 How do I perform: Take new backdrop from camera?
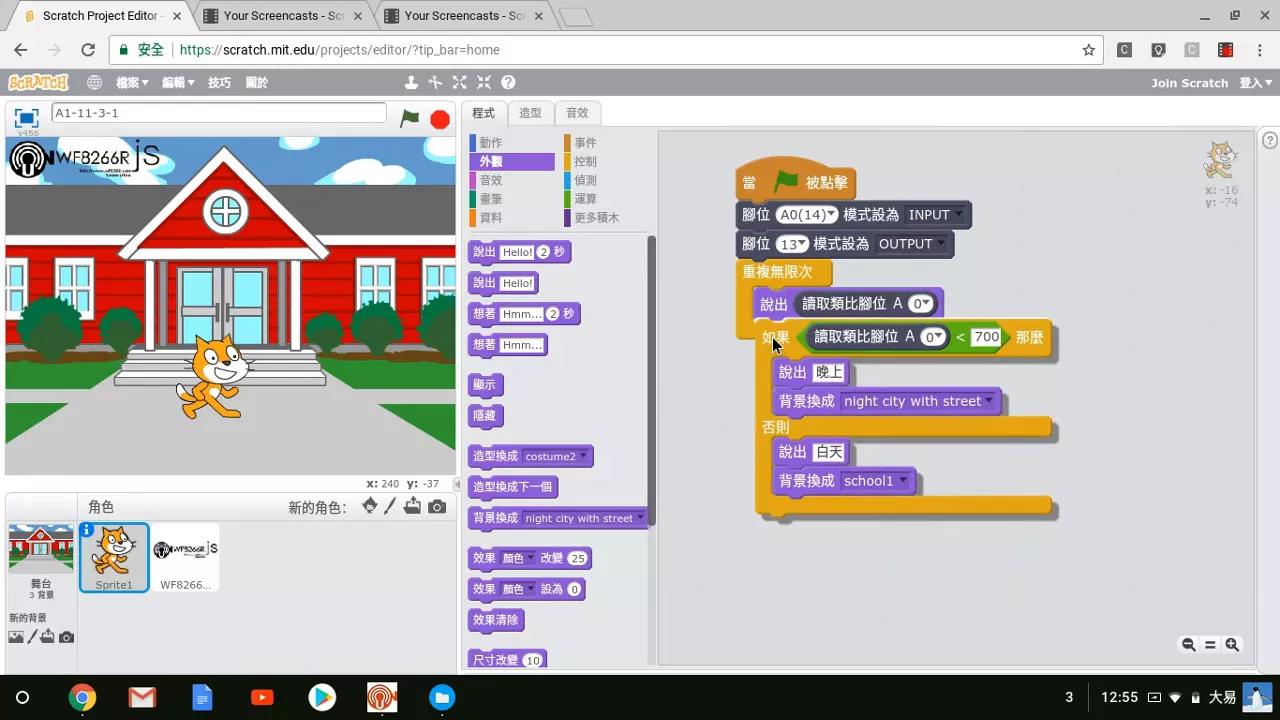66,637
